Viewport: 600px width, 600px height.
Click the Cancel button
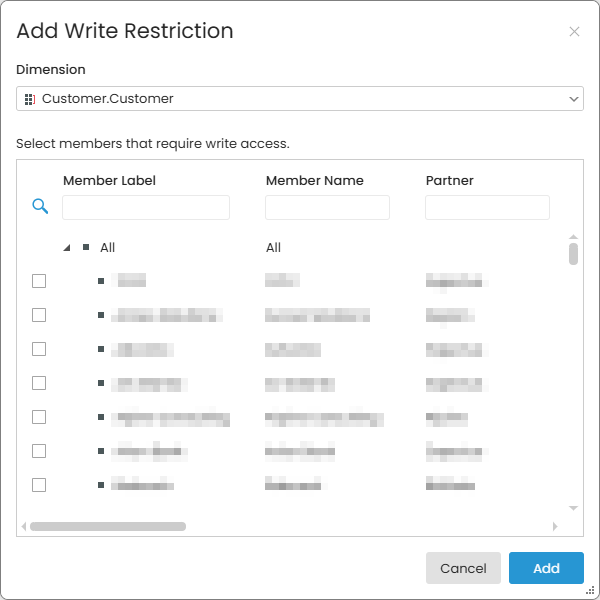[x=463, y=568]
